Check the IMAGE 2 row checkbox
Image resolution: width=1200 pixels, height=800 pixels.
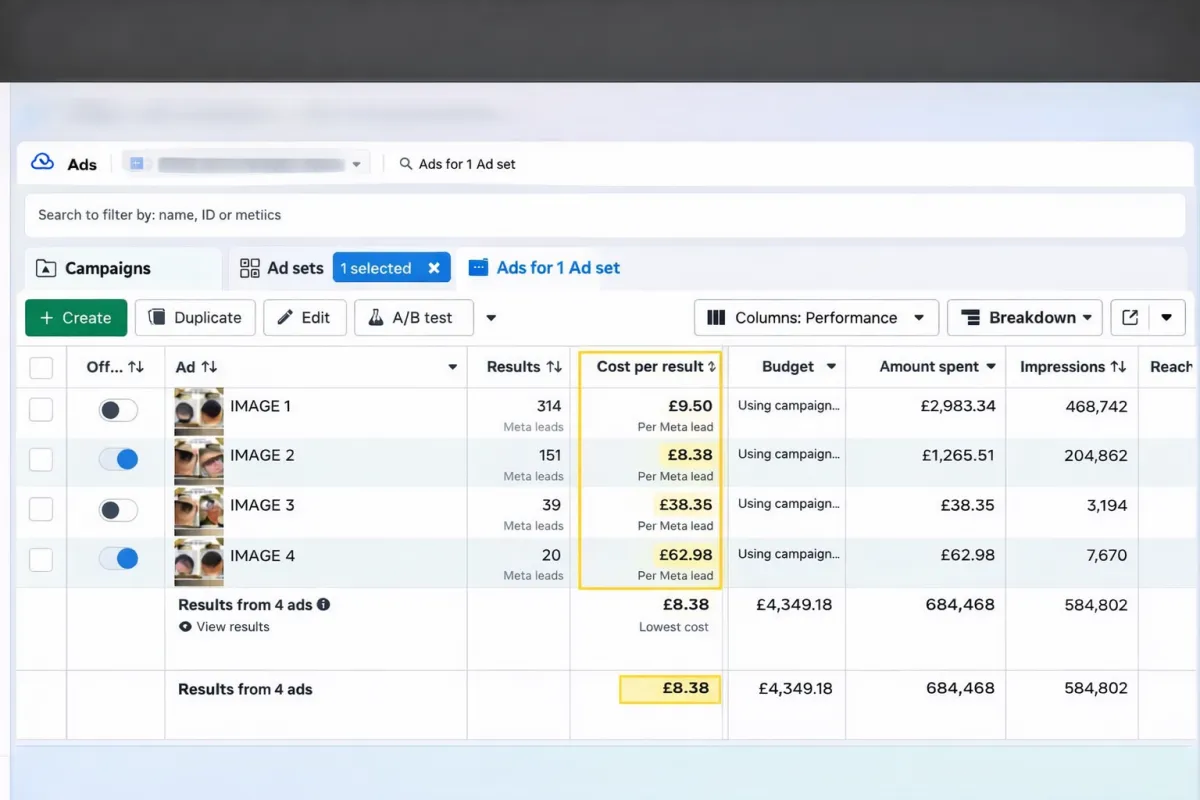click(41, 460)
